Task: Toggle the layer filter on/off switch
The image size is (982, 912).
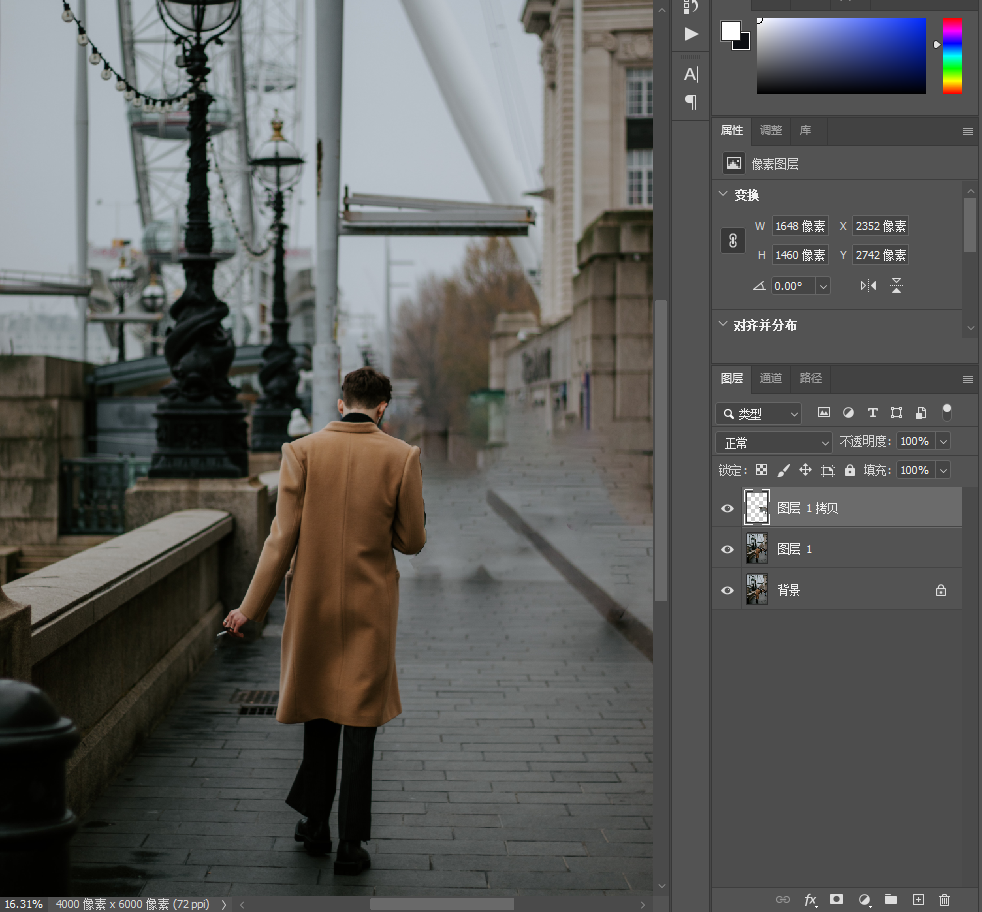Action: coord(946,412)
